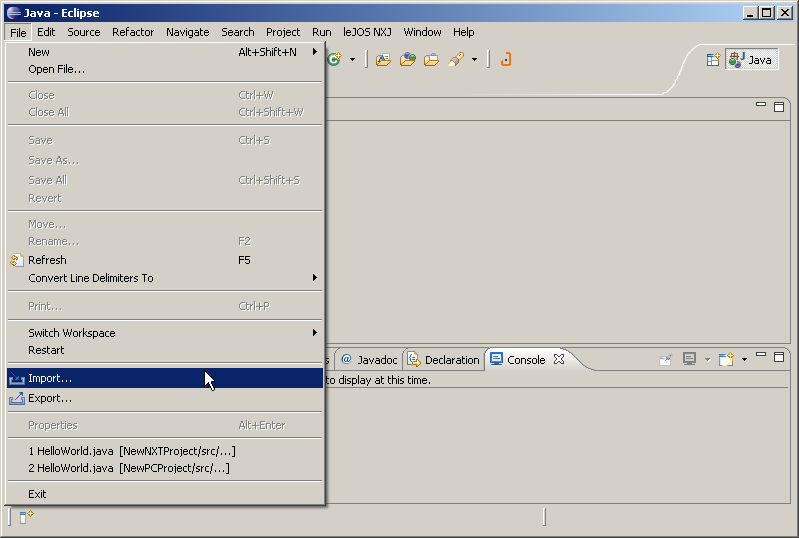799x538 pixels.
Task: Open the Window menu
Action: tap(422, 32)
